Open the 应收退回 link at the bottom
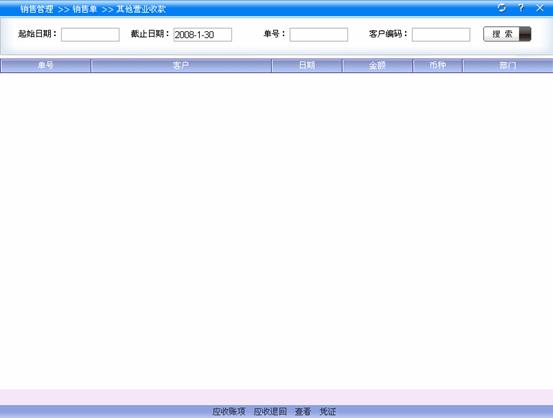This screenshot has height=418, width=553. click(270, 411)
